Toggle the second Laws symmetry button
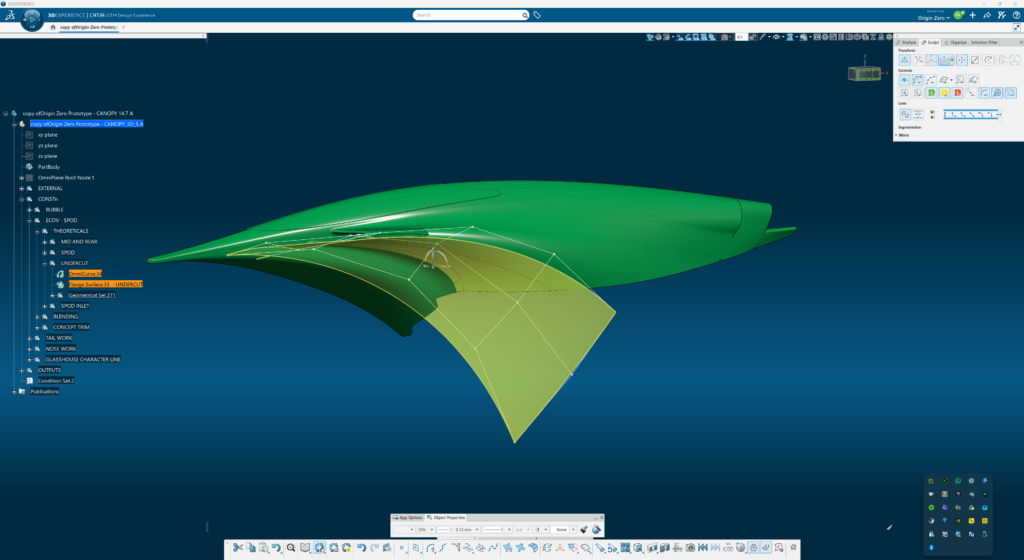This screenshot has height=560, width=1024. click(918, 114)
